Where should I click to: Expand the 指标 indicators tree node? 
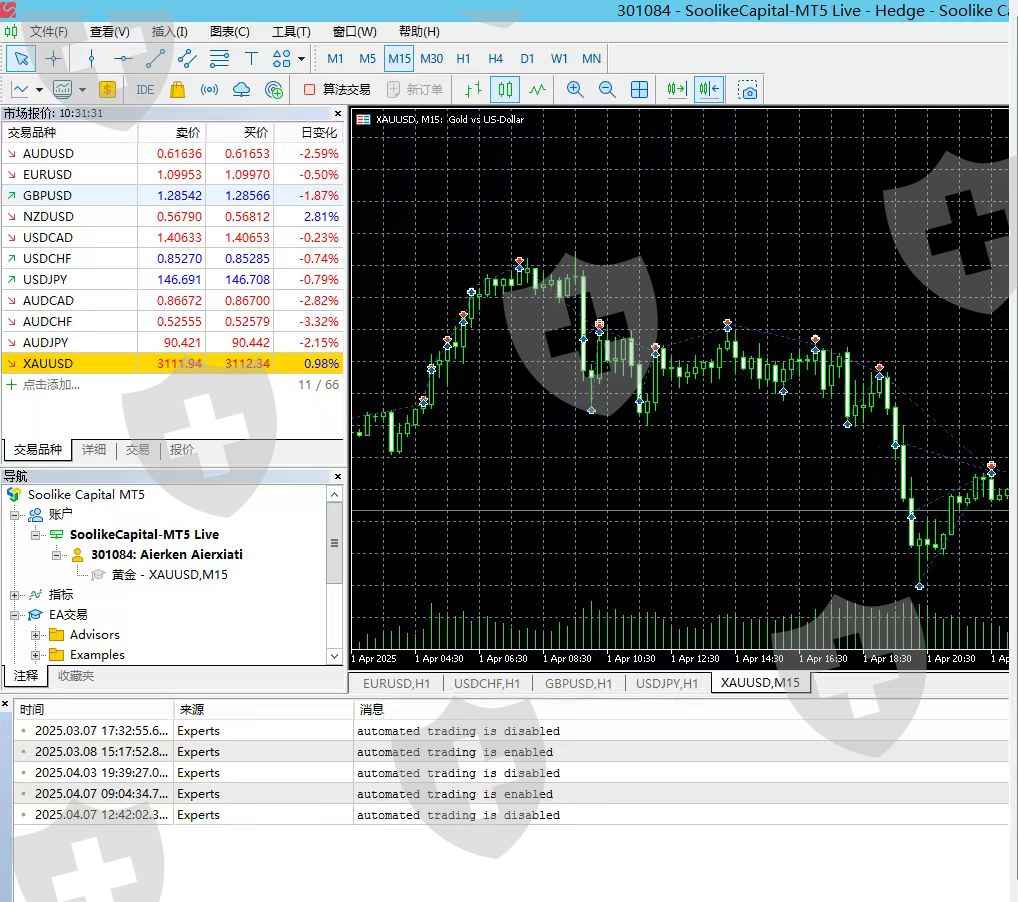(x=16, y=595)
